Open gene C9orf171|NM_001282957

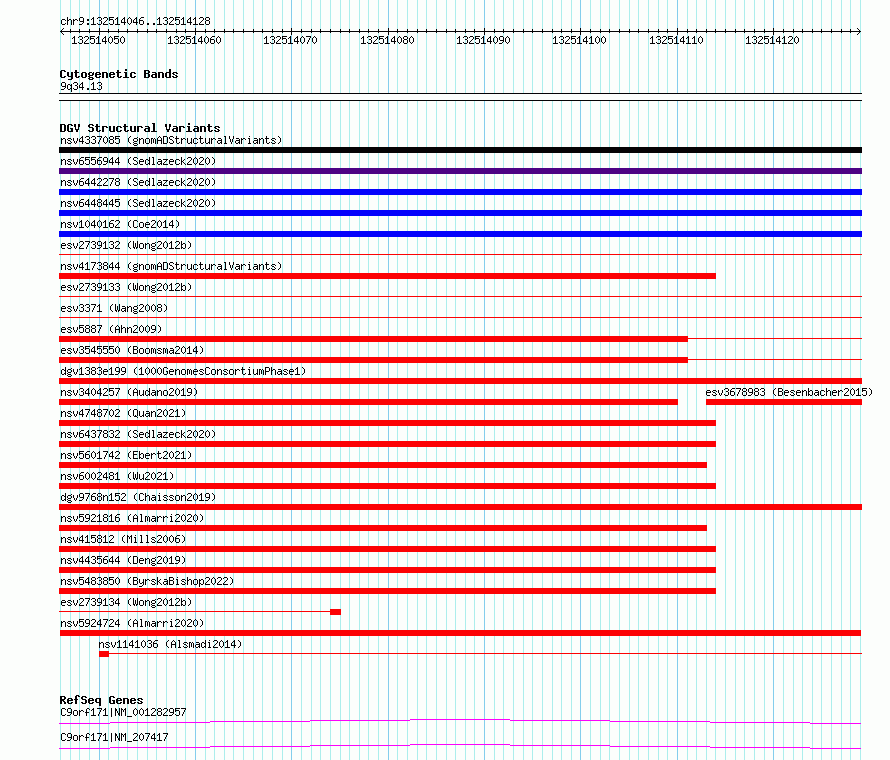pyautogui.click(x=123, y=712)
